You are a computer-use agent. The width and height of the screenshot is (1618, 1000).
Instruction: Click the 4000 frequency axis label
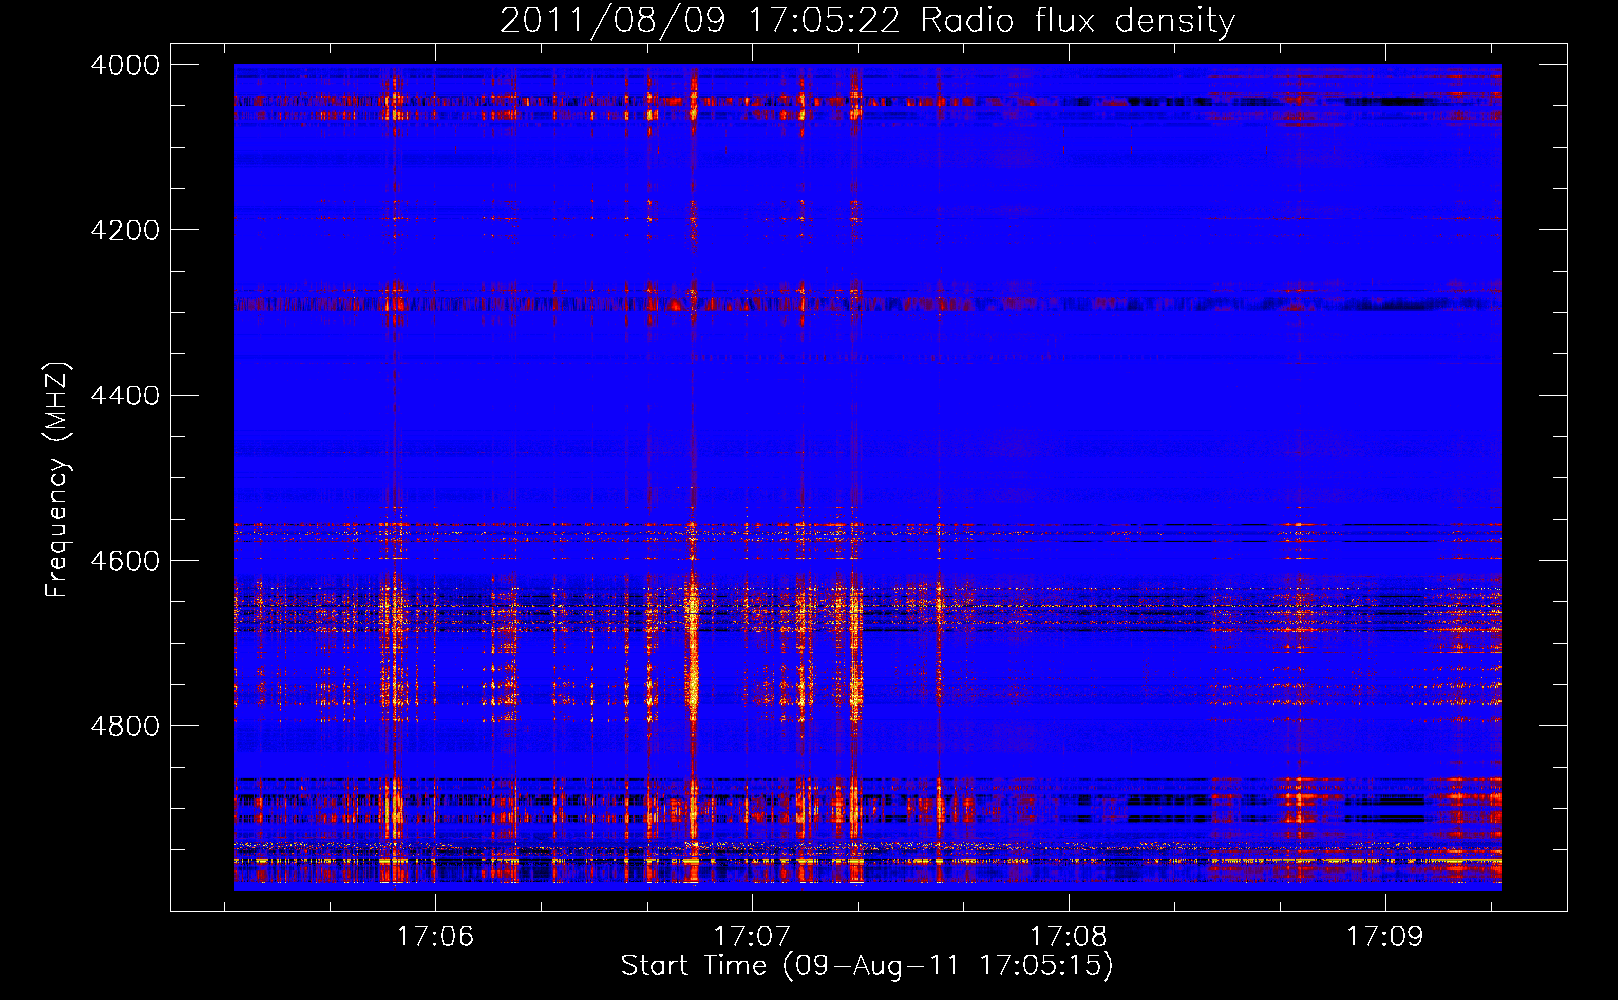pyautogui.click(x=125, y=65)
